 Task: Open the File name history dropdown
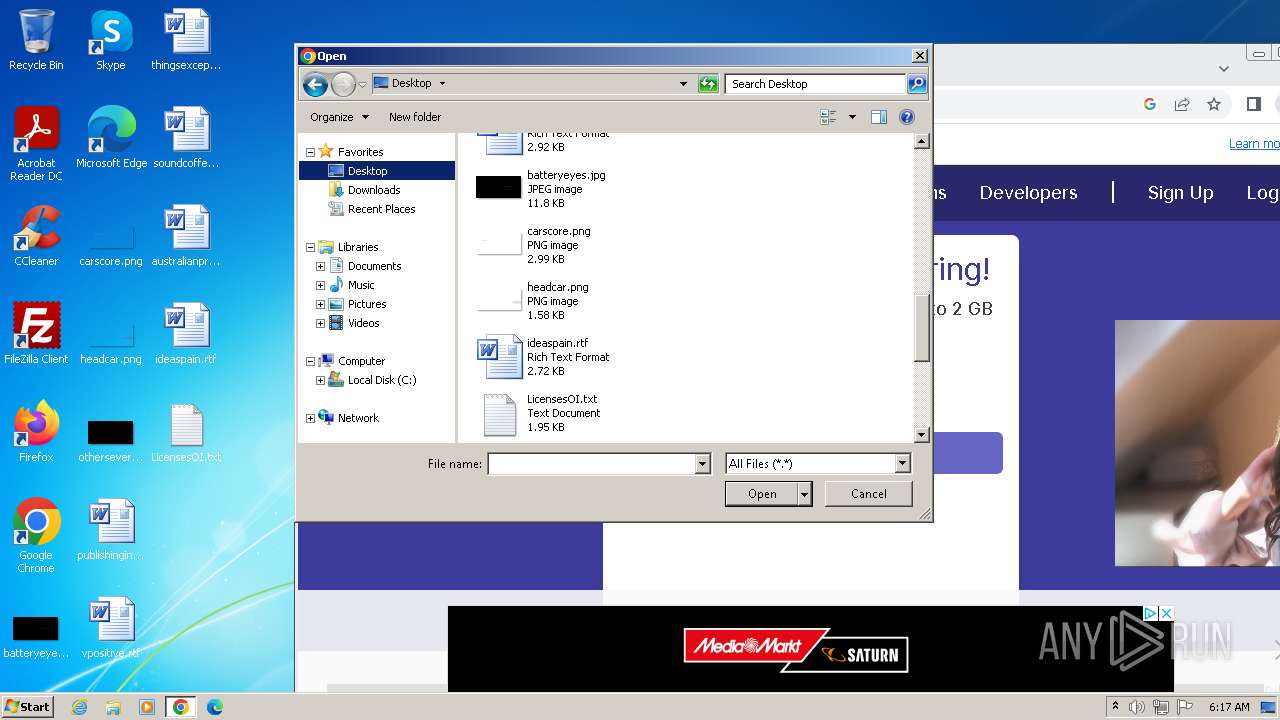coord(702,464)
